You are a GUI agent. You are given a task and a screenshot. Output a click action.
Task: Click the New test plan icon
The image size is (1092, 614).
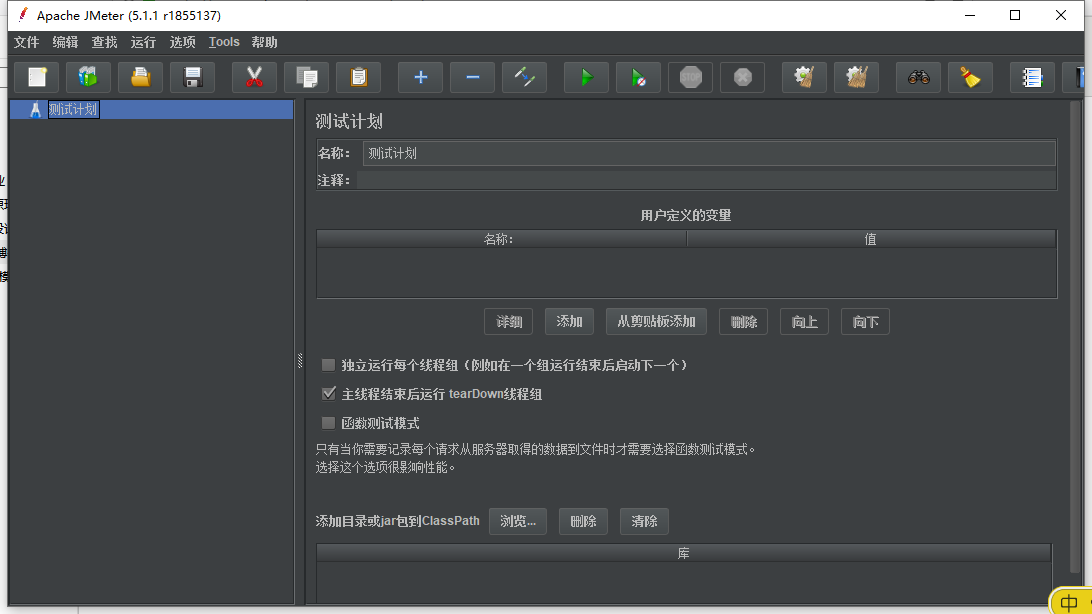click(37, 77)
